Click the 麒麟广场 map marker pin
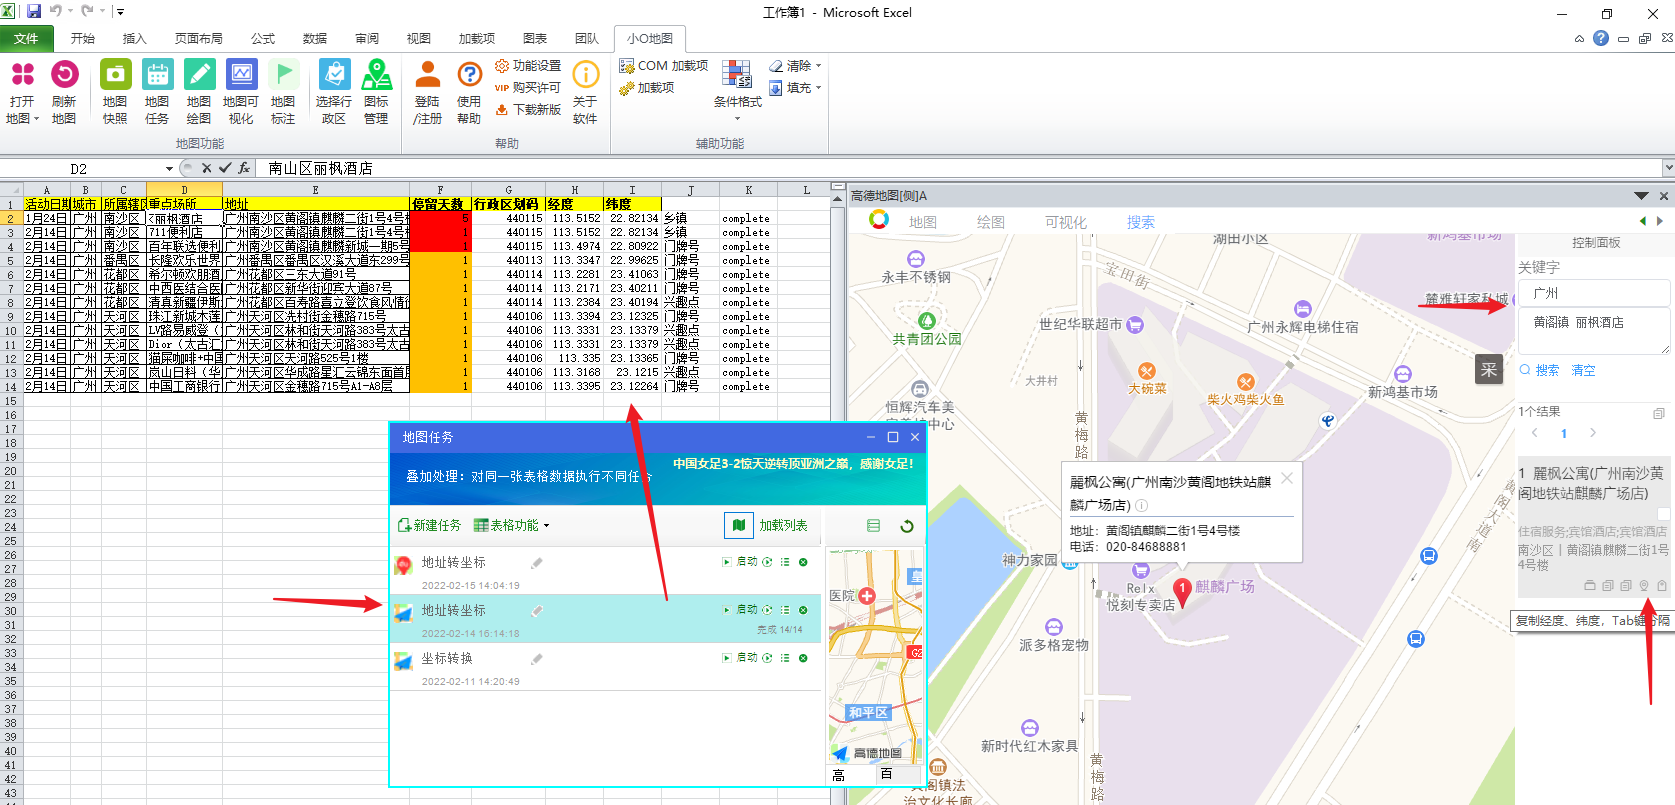The height and width of the screenshot is (805, 1675). [x=1181, y=592]
